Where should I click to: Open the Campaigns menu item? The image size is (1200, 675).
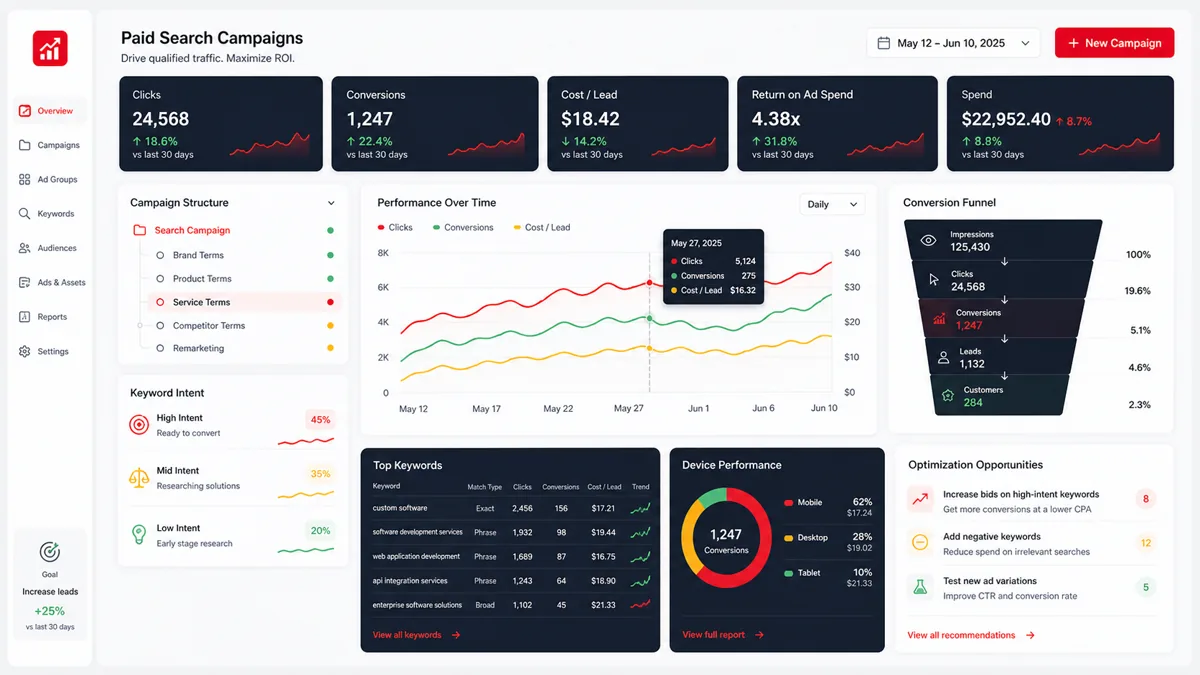51,145
